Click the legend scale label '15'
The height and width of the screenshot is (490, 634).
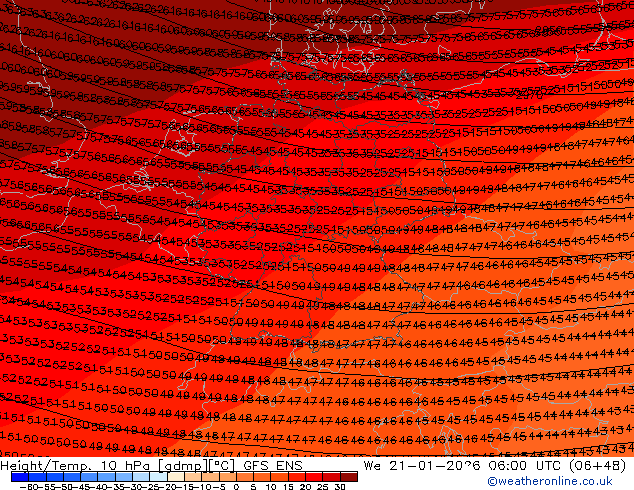coord(289,487)
